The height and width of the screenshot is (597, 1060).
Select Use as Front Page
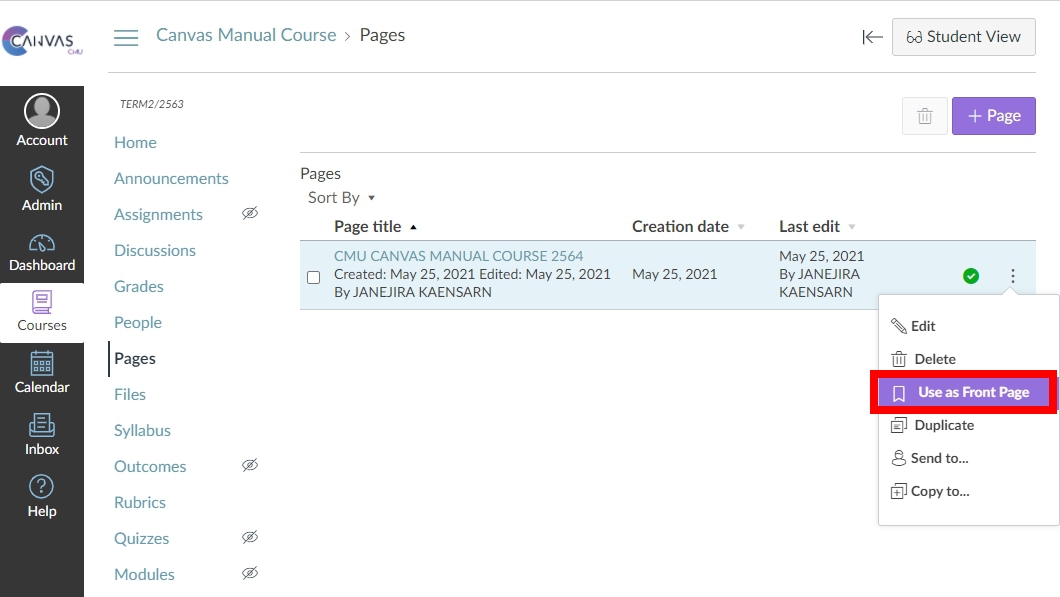964,392
